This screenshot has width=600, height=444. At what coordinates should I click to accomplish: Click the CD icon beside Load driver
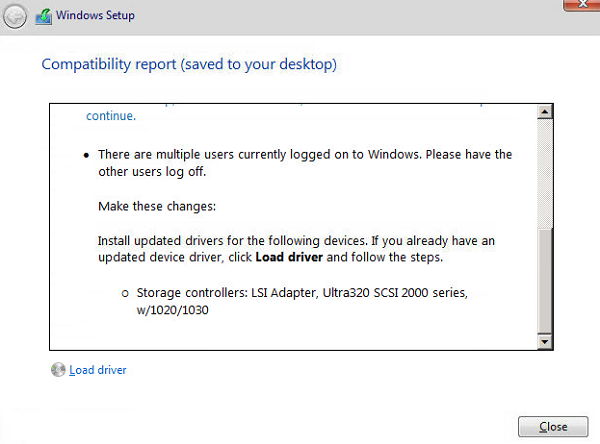click(58, 369)
